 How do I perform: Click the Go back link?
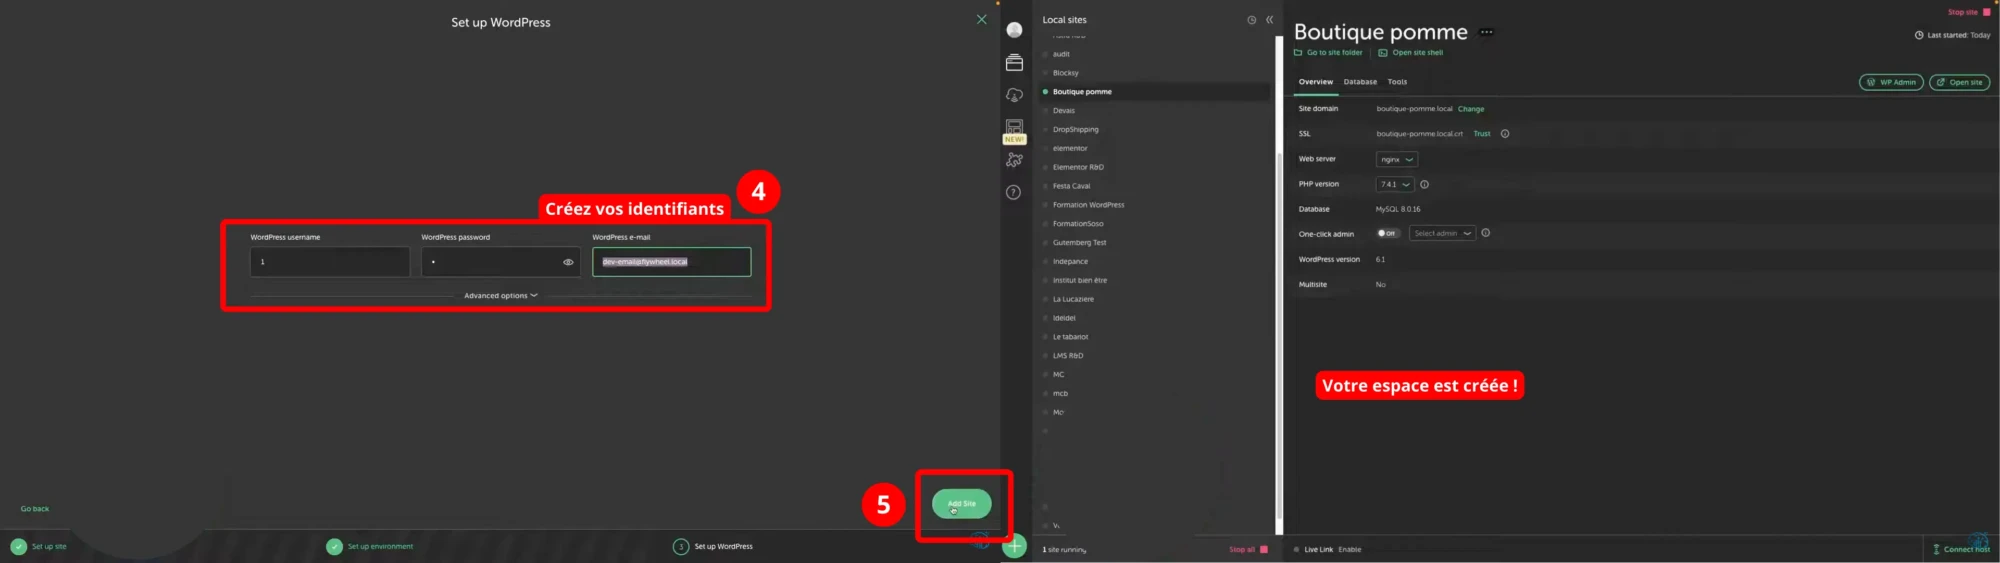[35, 509]
